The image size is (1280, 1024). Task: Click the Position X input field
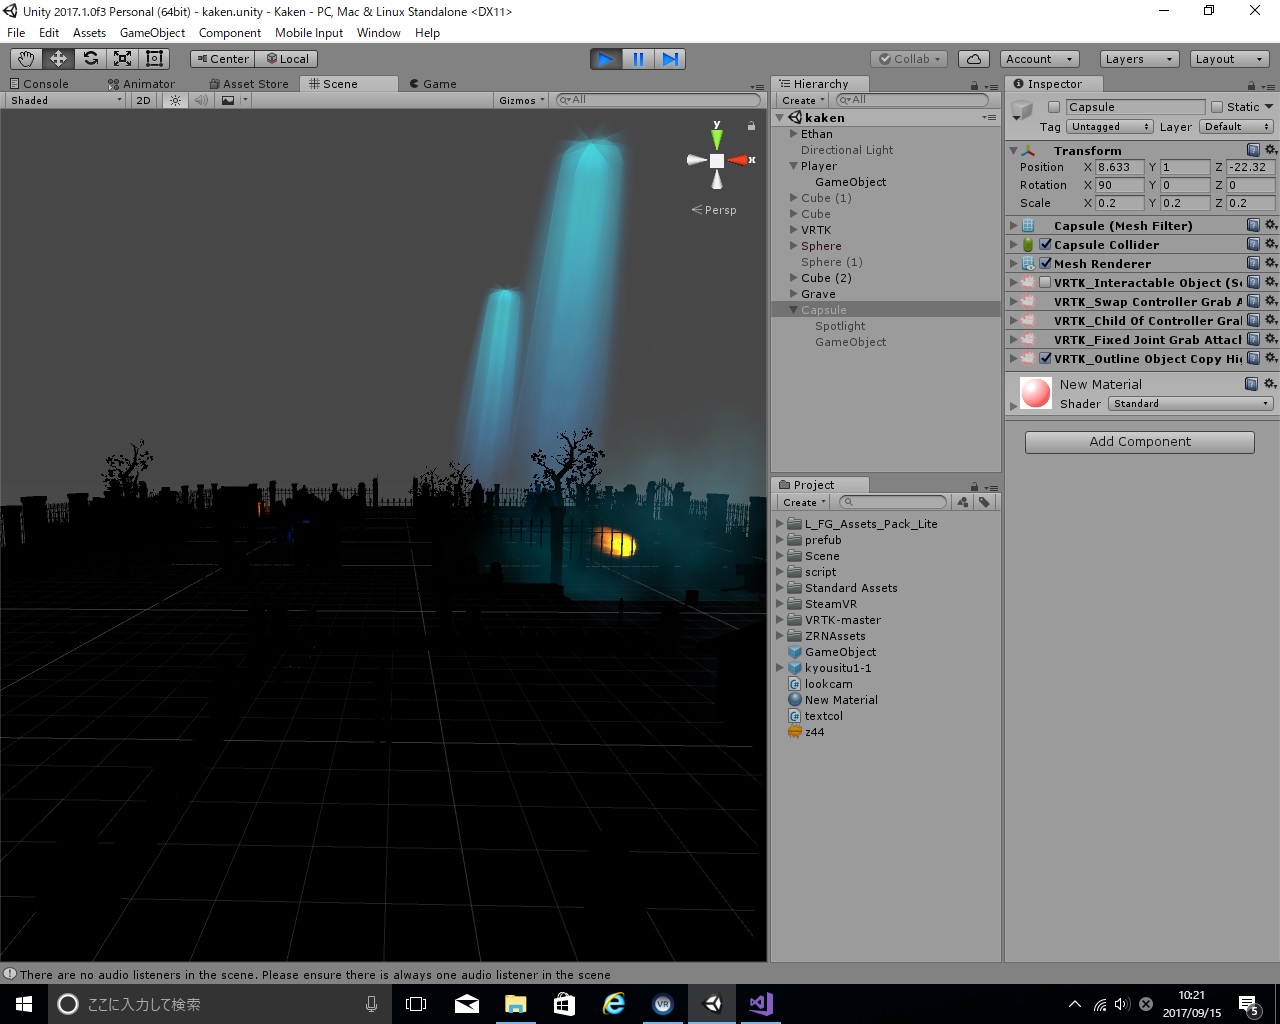1118,168
